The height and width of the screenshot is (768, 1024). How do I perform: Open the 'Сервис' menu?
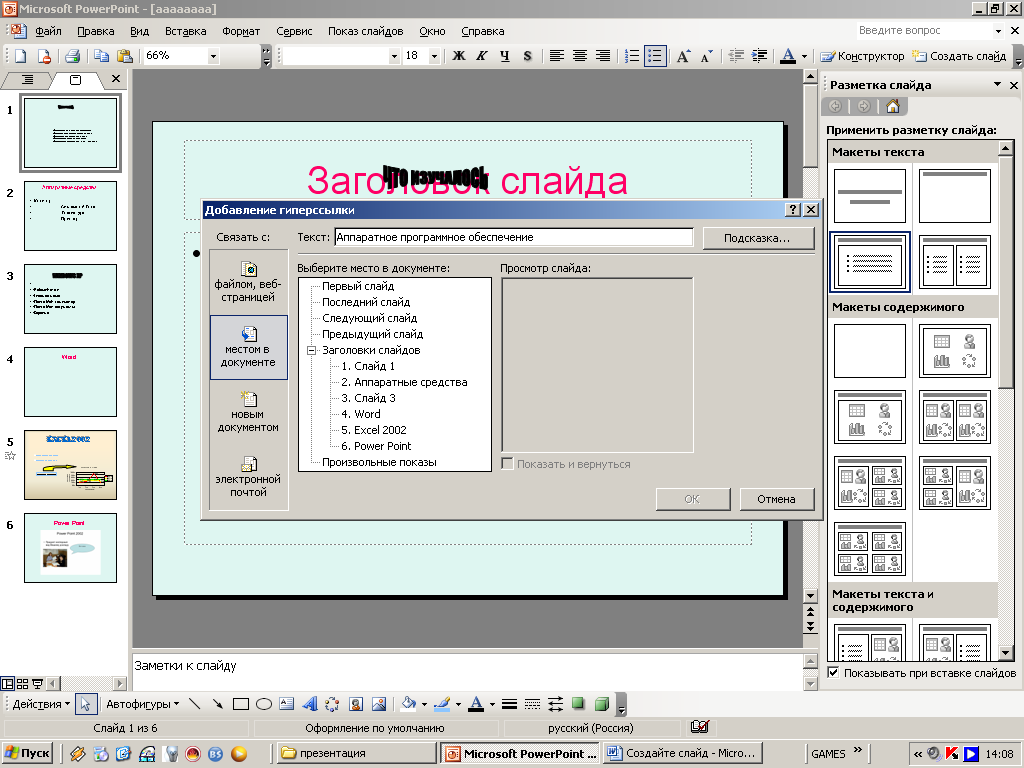294,31
